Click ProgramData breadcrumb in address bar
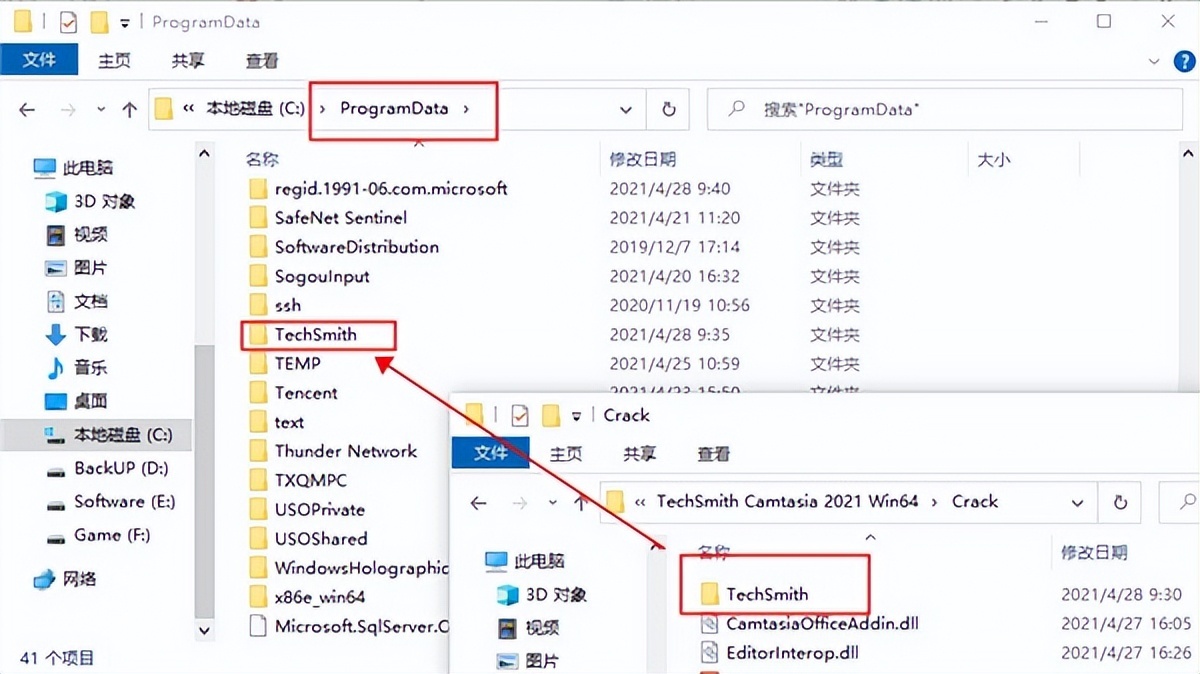 click(x=394, y=108)
